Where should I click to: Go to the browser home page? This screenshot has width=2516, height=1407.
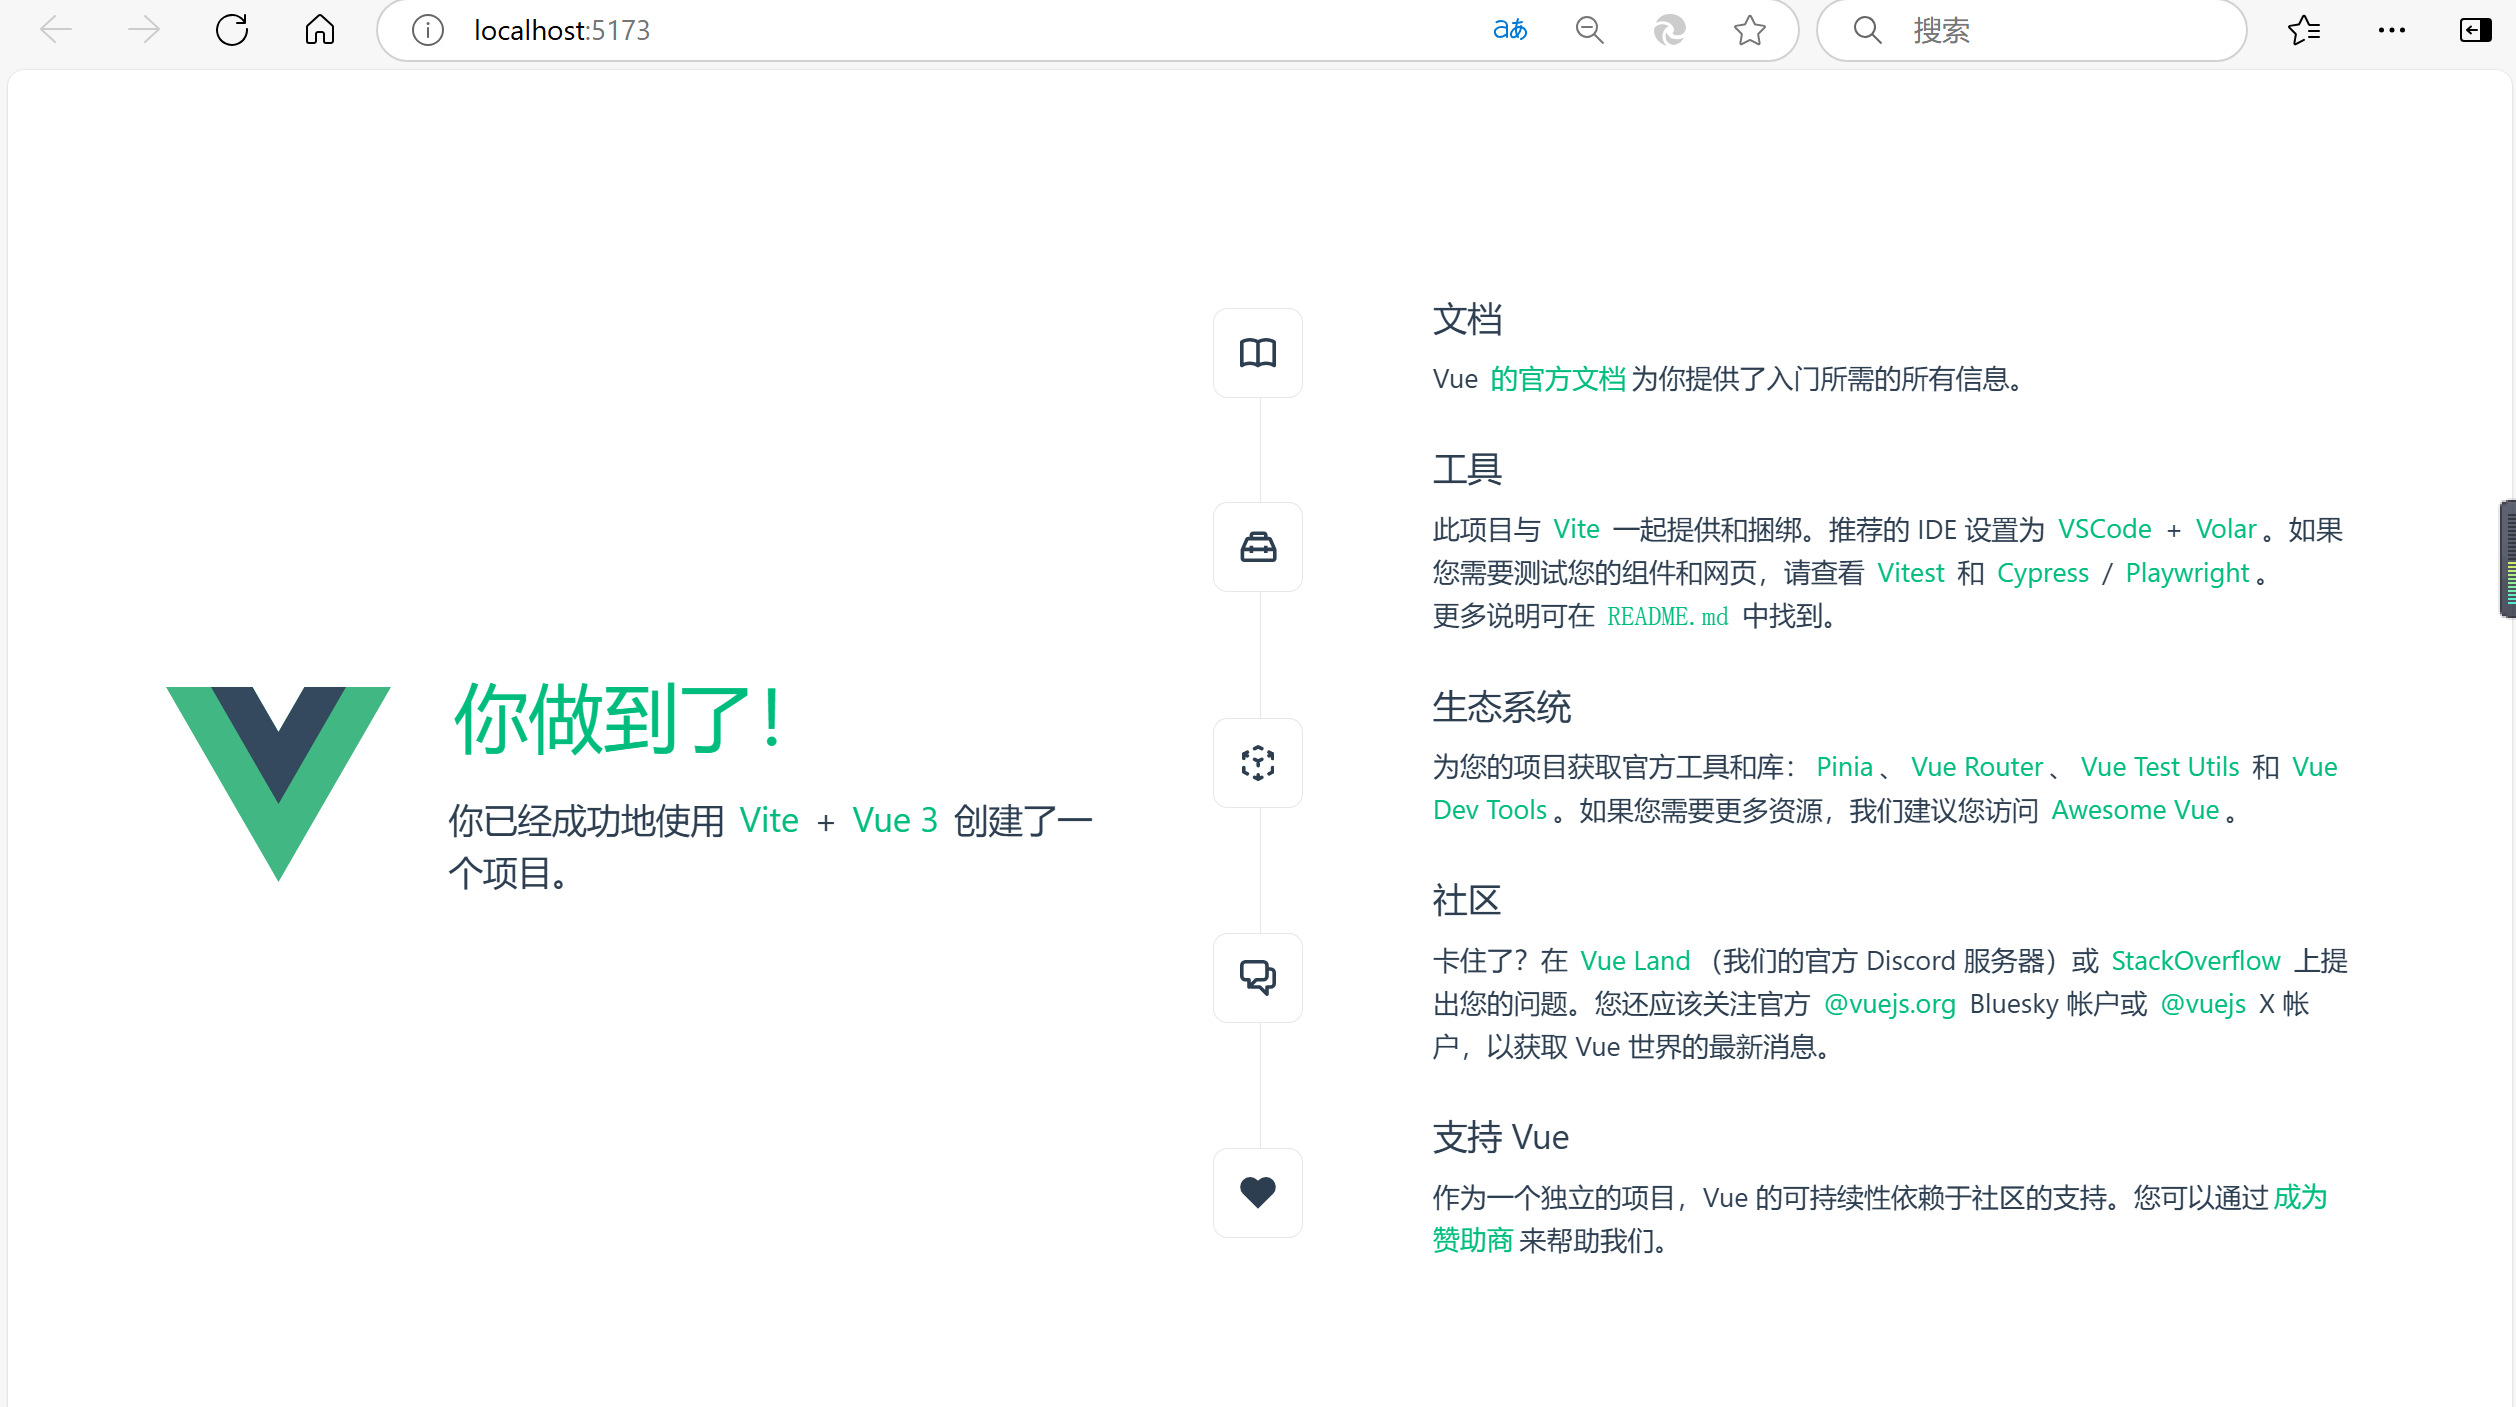[320, 30]
